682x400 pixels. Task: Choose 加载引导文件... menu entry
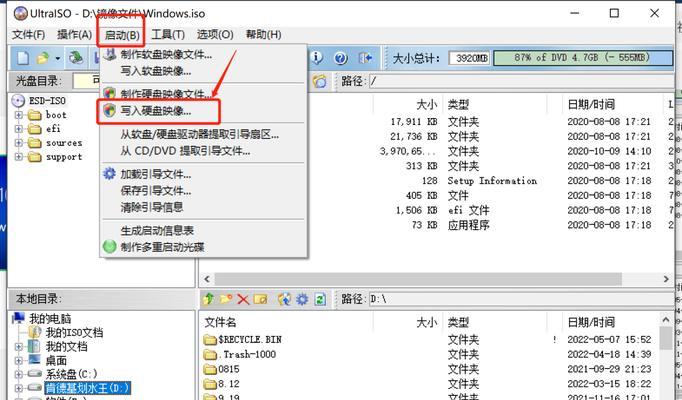(204, 174)
